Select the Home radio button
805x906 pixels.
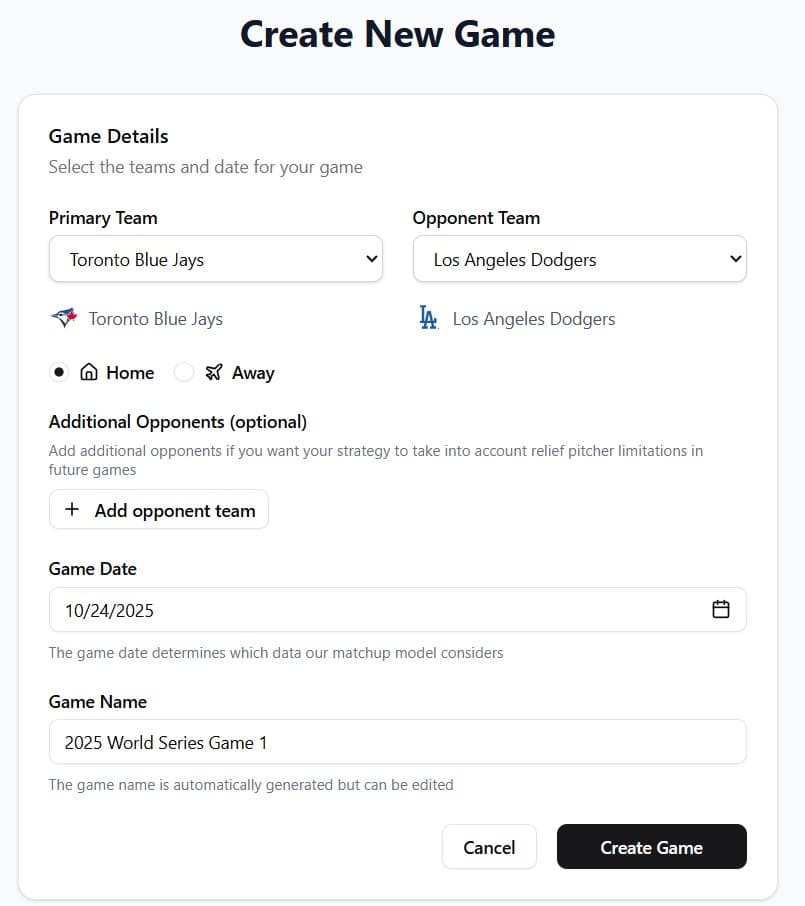(57, 372)
